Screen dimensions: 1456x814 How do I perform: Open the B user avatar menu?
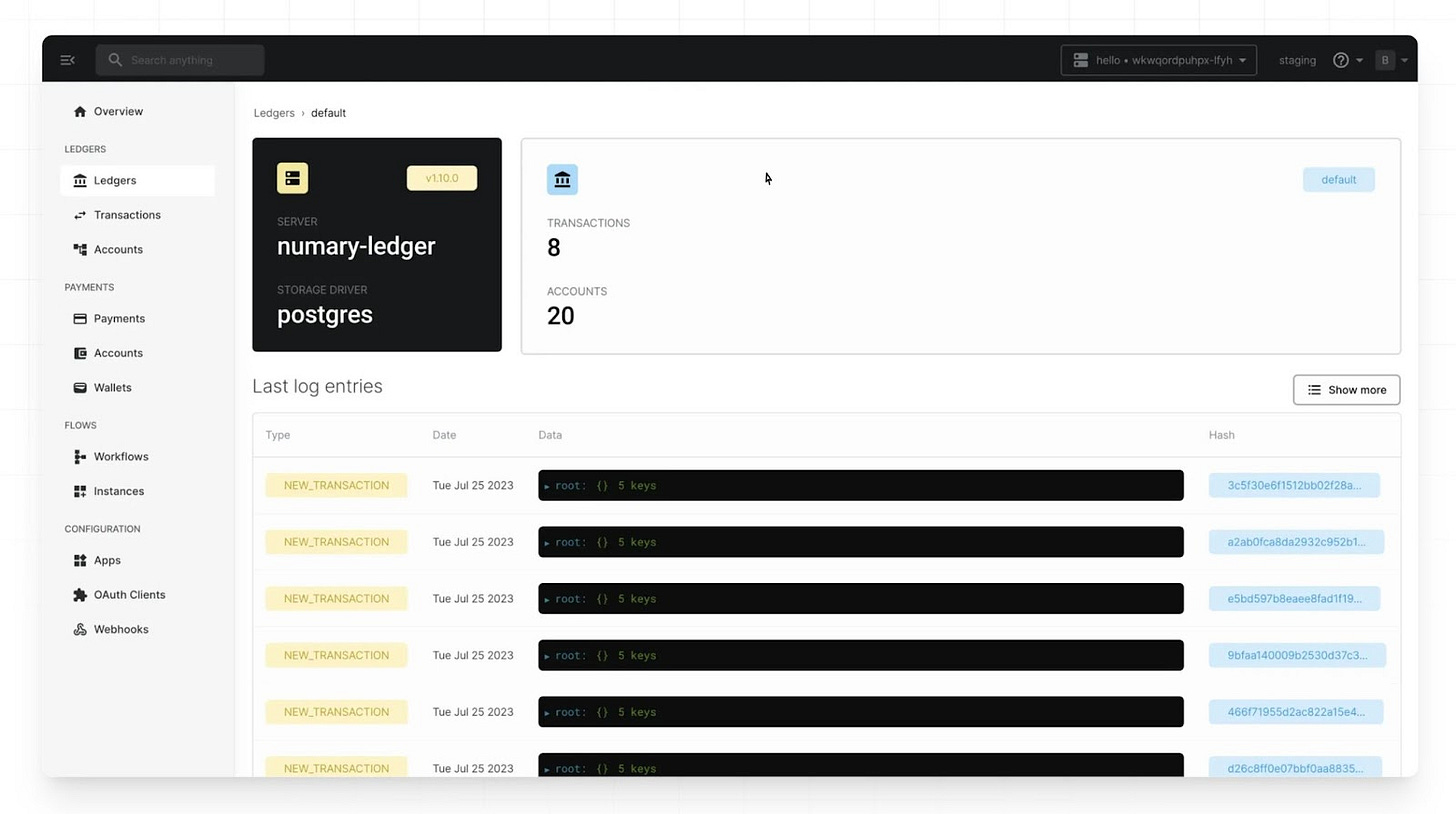coord(1391,60)
